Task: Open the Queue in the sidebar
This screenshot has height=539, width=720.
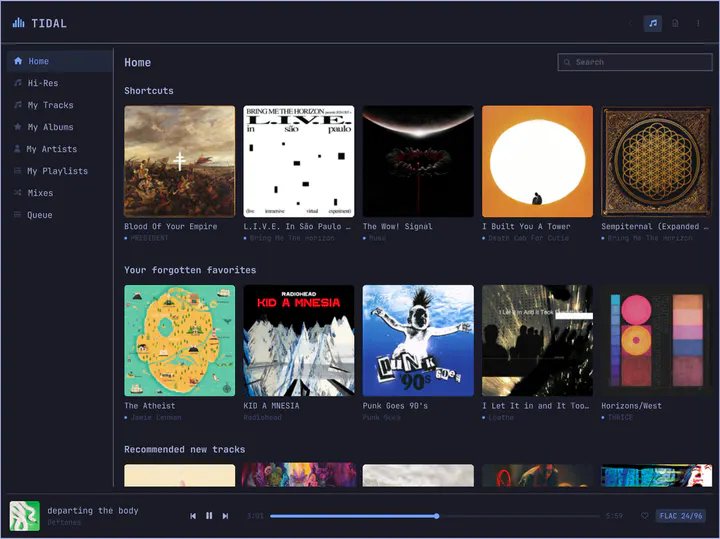Action: click(60, 215)
